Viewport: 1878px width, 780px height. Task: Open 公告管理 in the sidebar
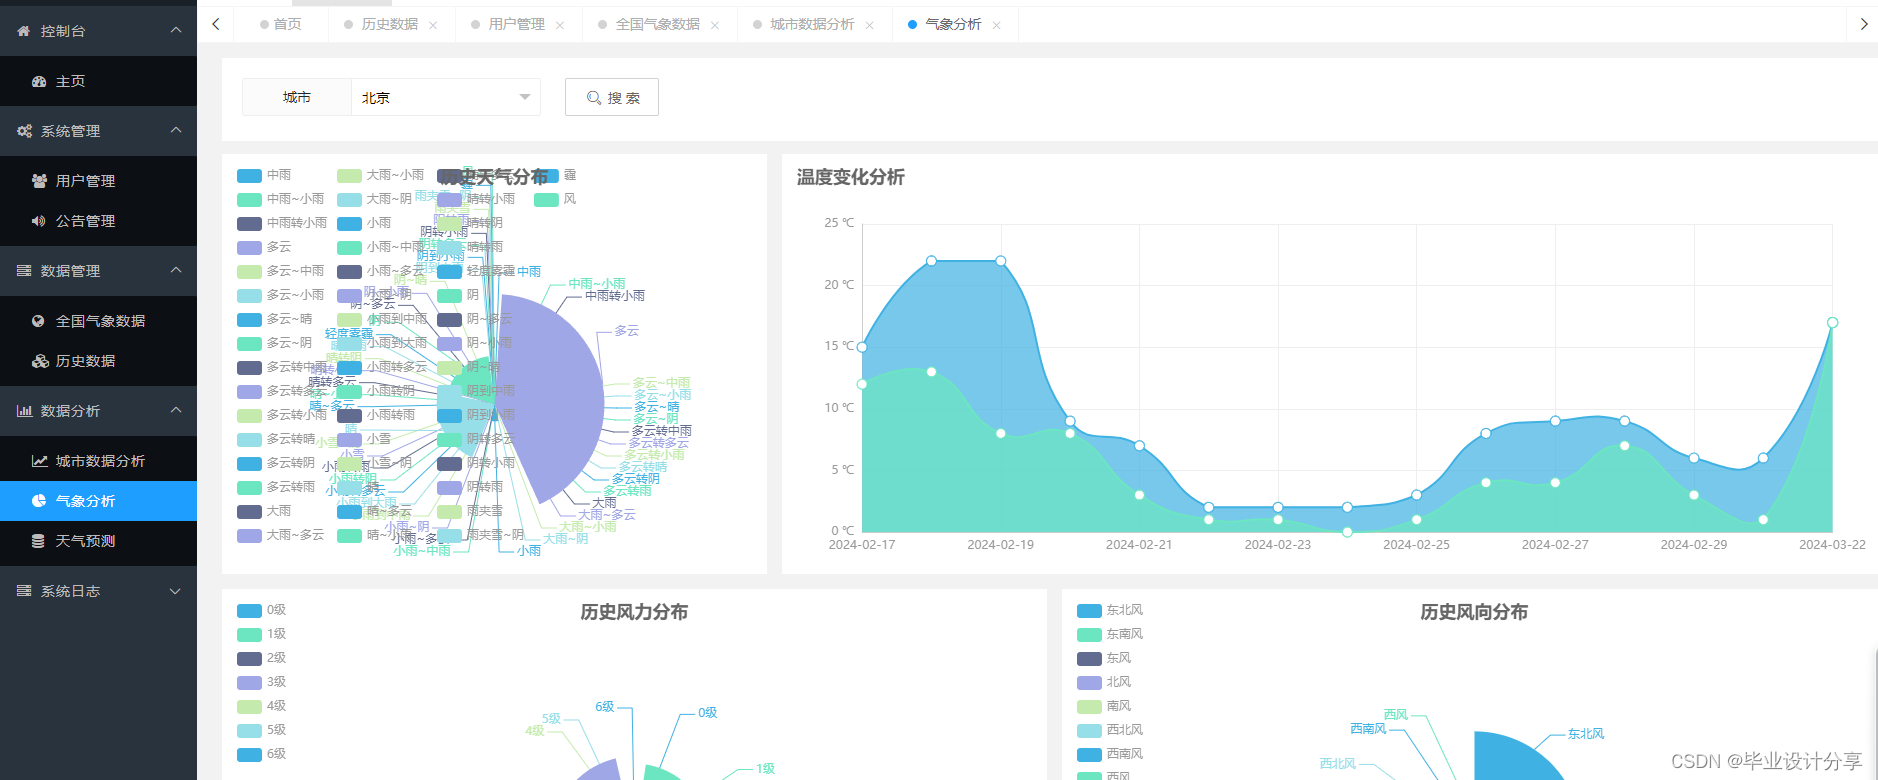coord(98,221)
